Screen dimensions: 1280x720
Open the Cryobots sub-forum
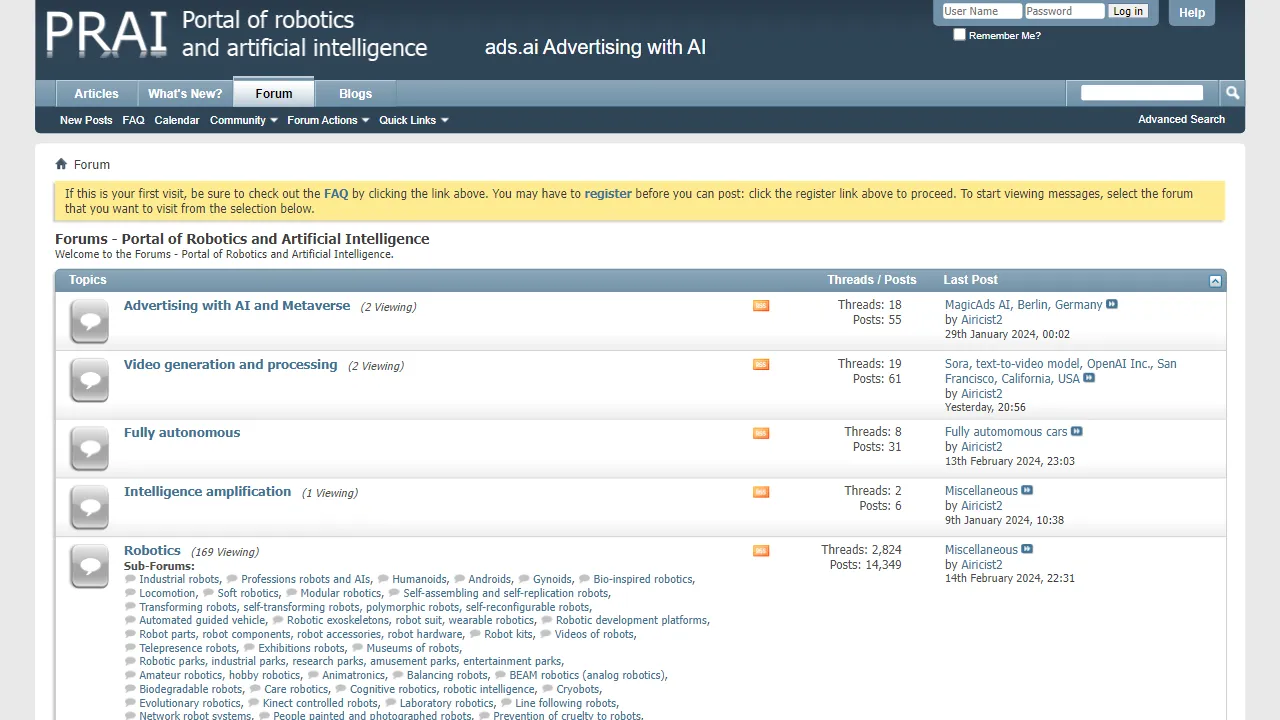578,689
